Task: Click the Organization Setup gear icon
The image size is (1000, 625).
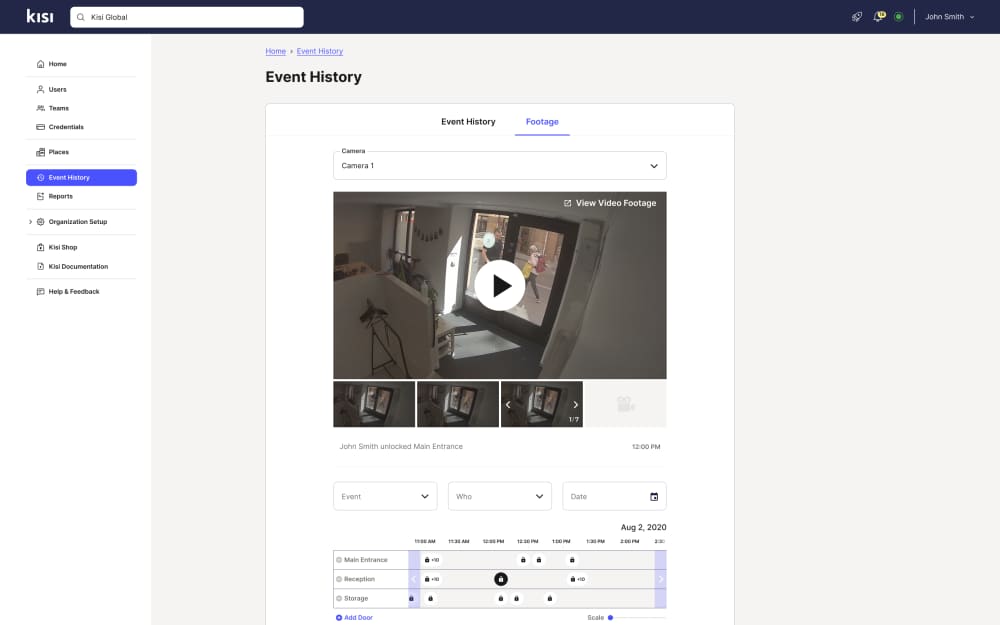Action: (40, 222)
